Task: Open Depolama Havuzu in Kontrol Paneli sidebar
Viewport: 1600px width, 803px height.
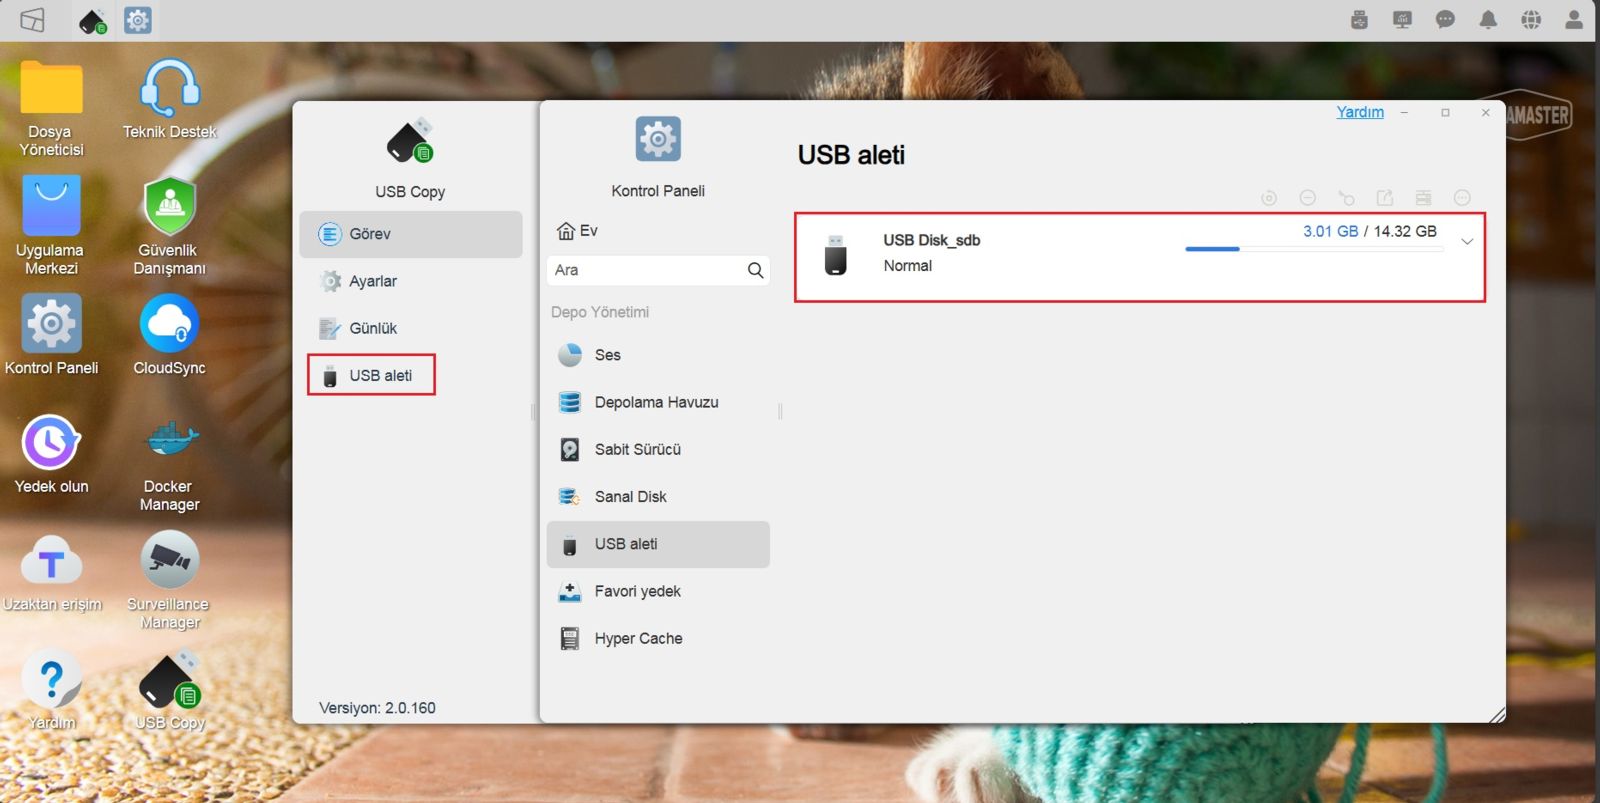Action: pyautogui.click(x=656, y=402)
